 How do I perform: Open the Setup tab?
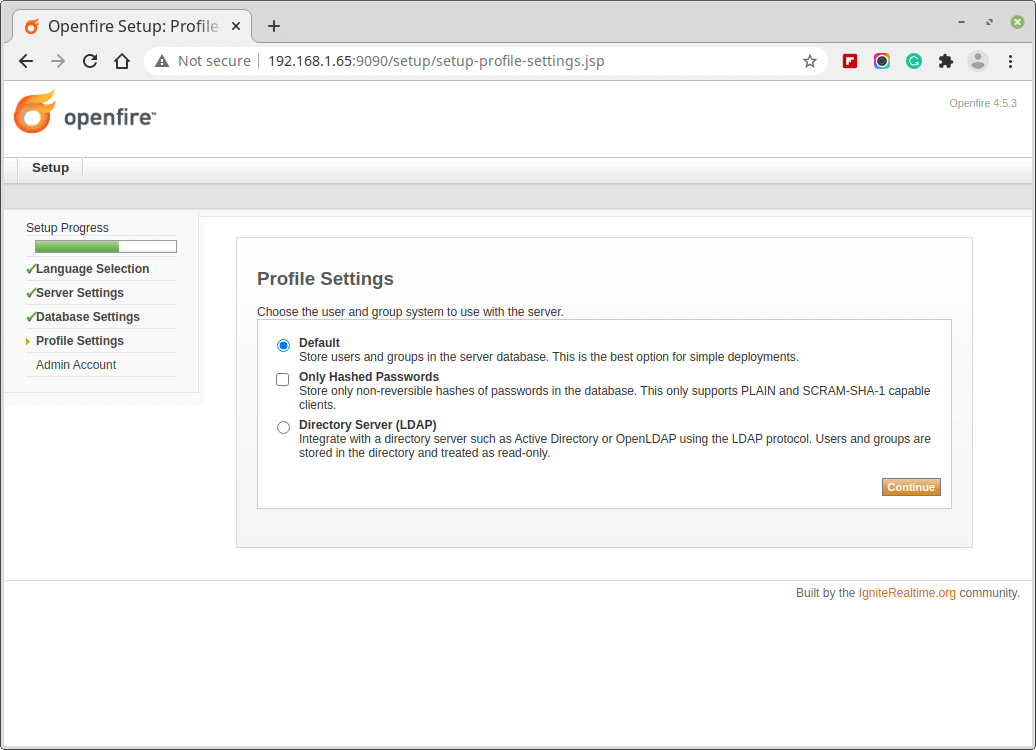[50, 168]
